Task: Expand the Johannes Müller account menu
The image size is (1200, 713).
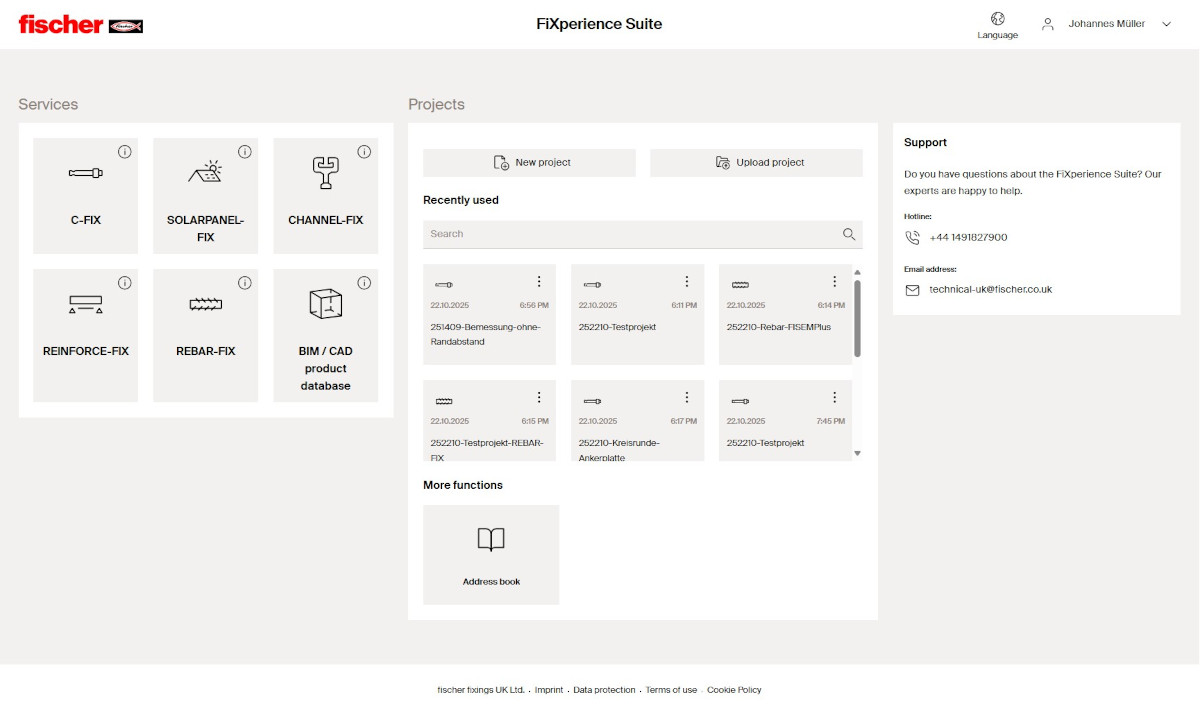Action: point(1166,24)
